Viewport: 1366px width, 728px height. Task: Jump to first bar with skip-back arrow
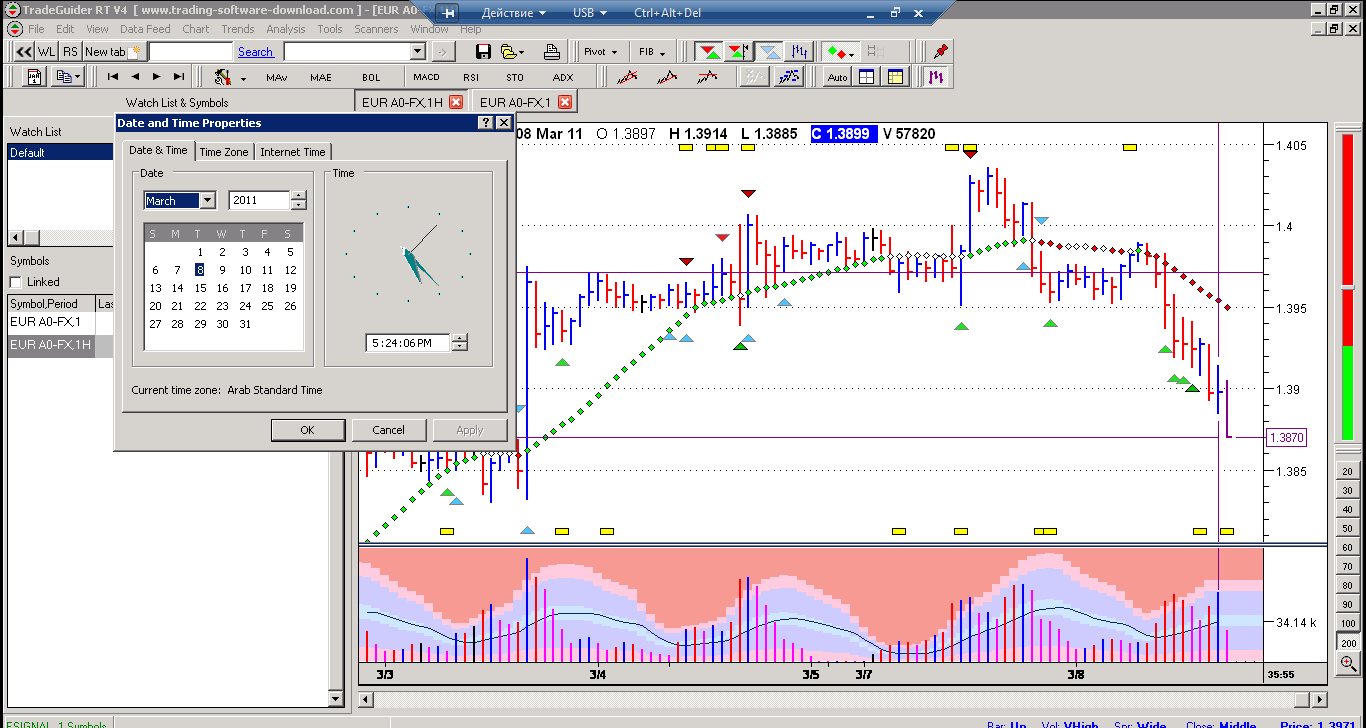click(113, 77)
